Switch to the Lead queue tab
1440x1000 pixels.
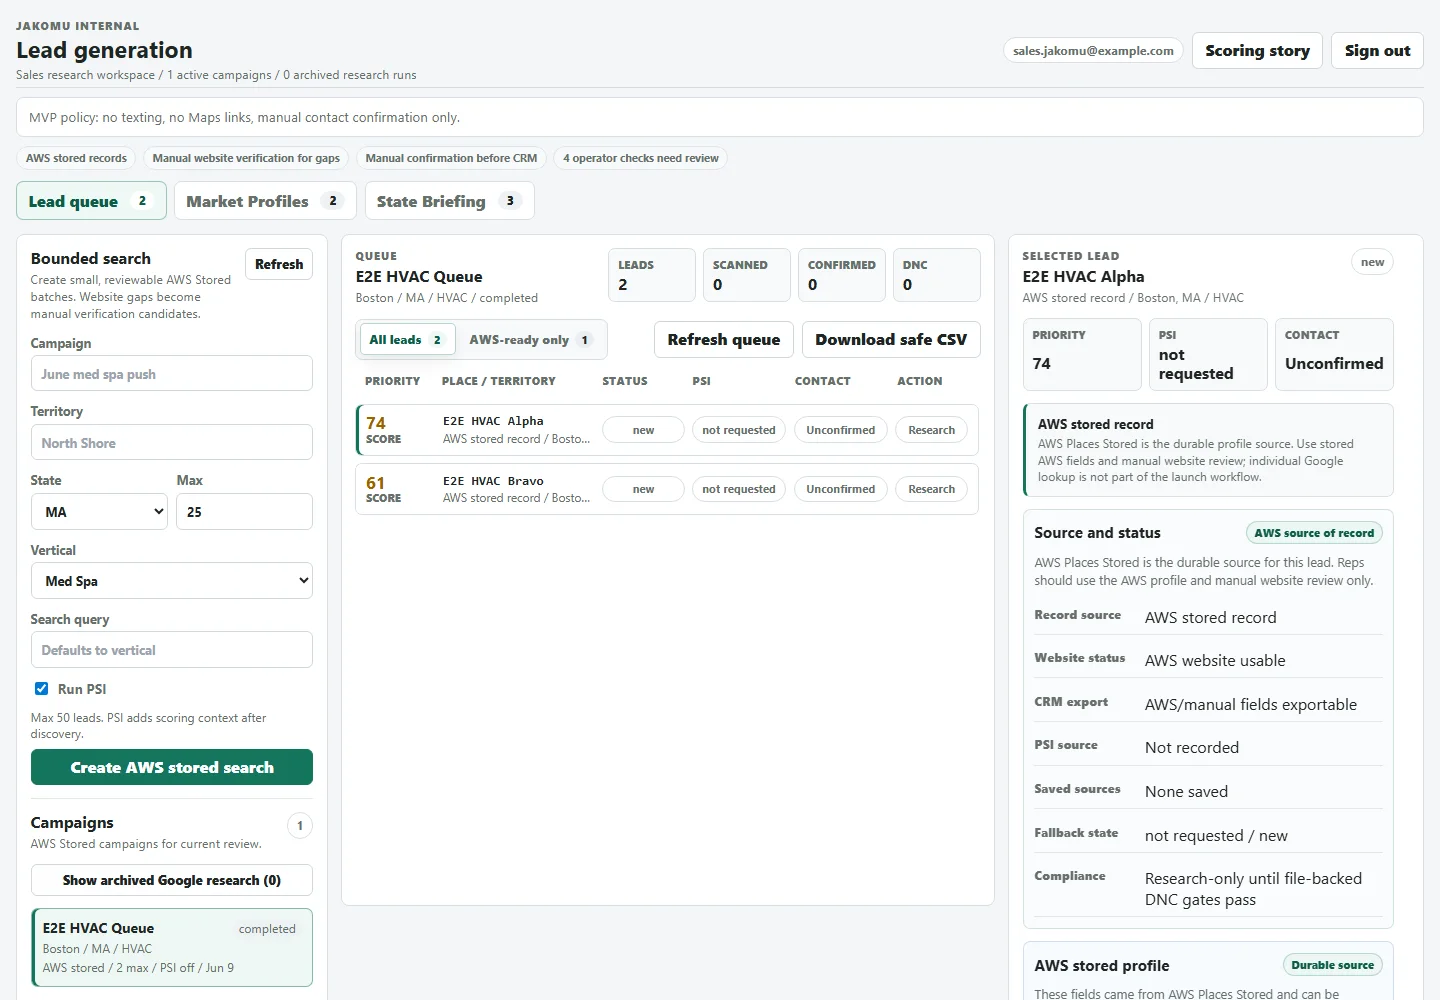tap(91, 201)
